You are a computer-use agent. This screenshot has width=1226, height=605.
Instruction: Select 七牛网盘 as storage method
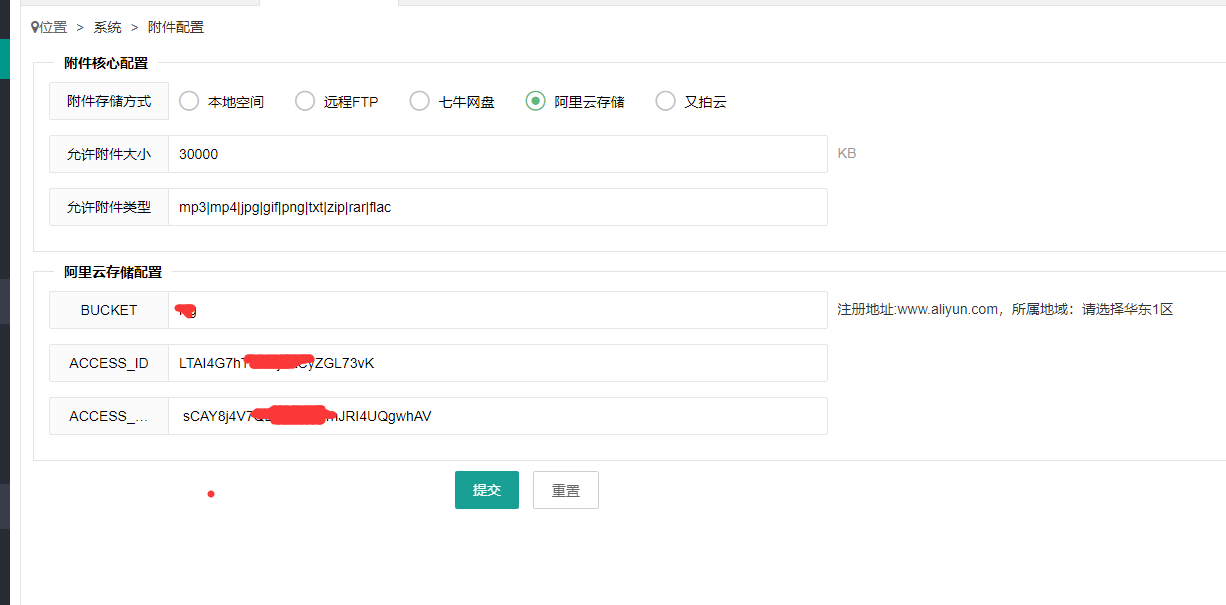pyautogui.click(x=420, y=101)
